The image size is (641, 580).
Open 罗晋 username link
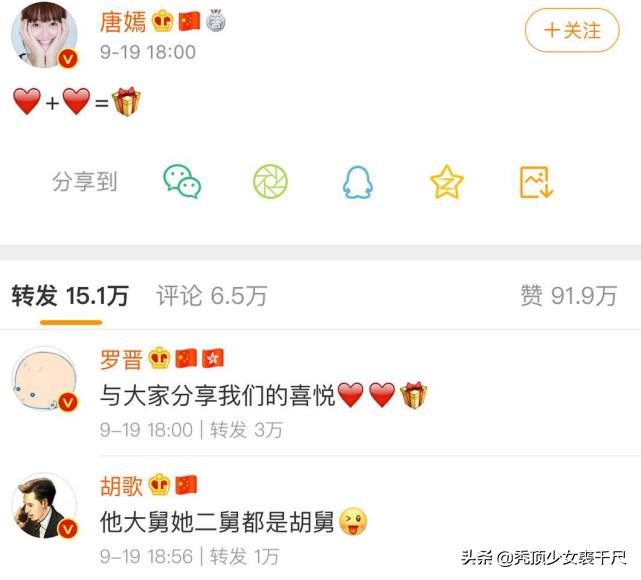121,360
